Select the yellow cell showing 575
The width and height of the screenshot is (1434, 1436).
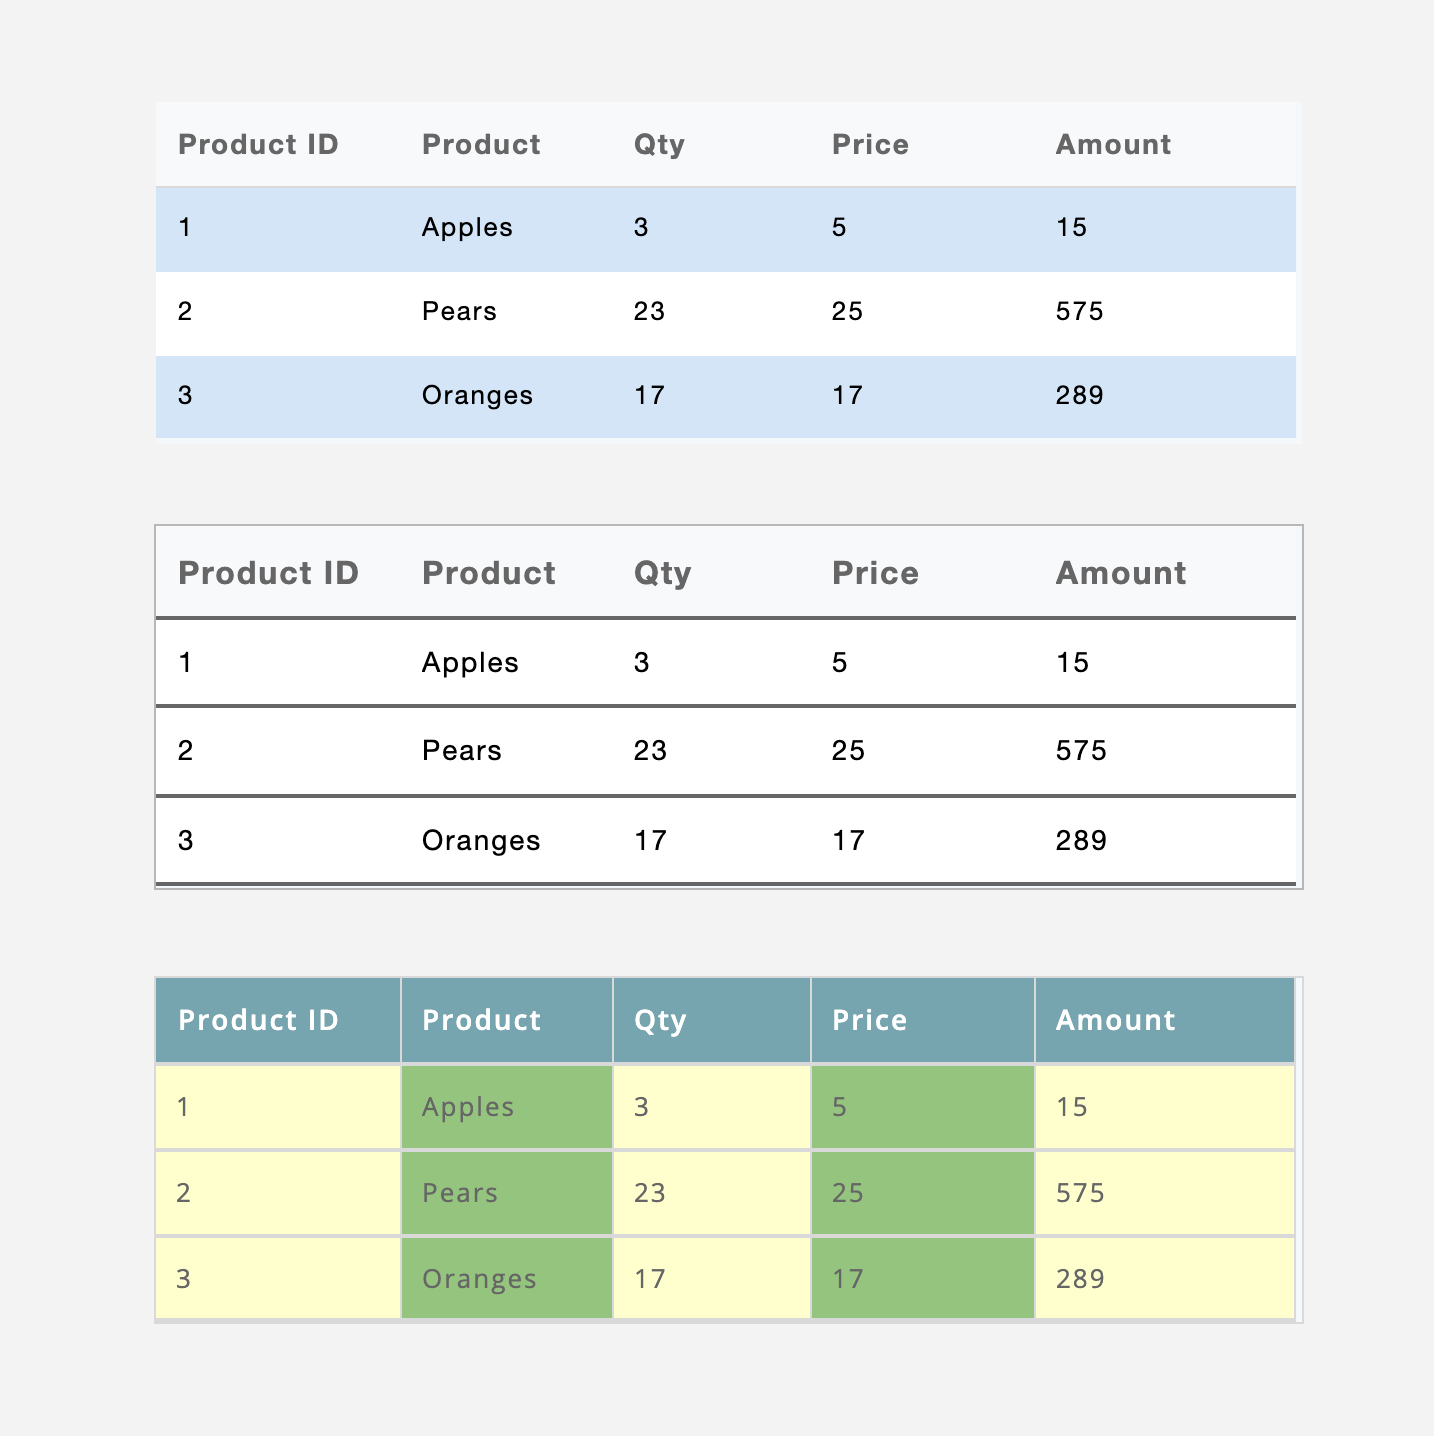1165,1193
